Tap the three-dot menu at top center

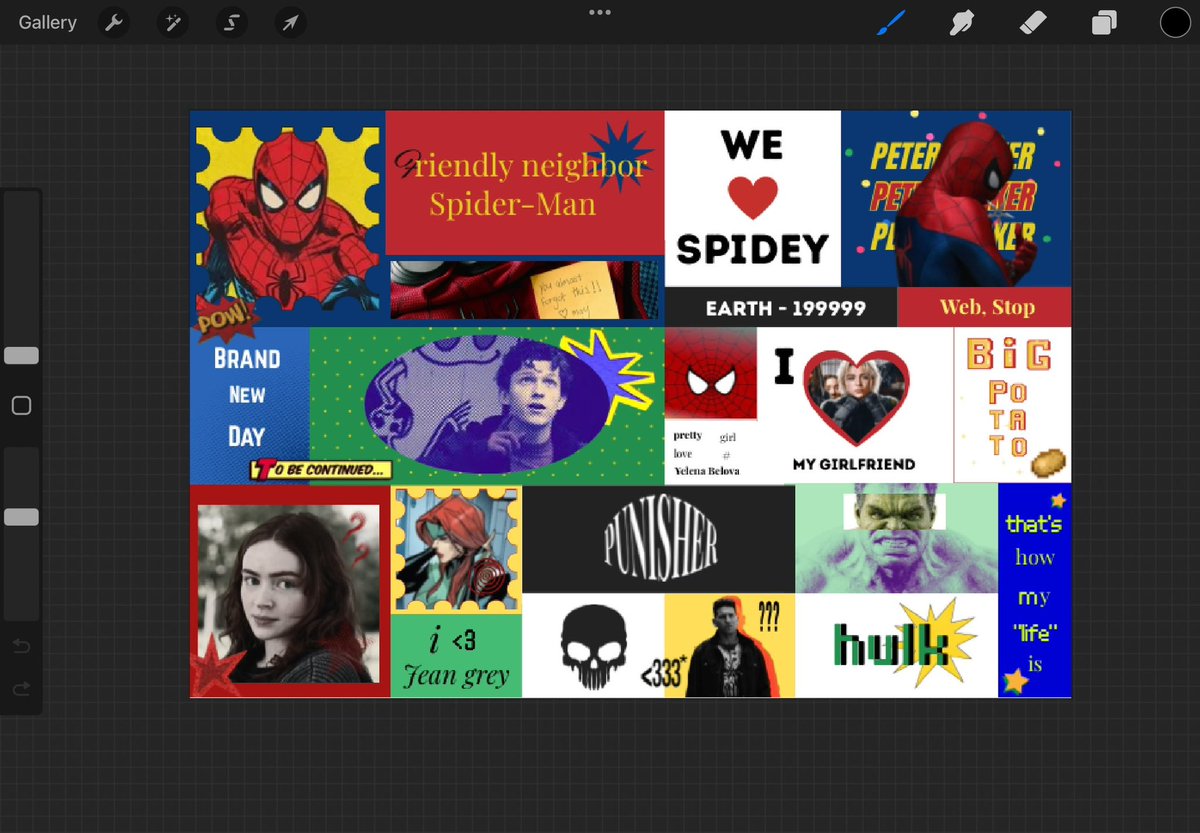[600, 12]
